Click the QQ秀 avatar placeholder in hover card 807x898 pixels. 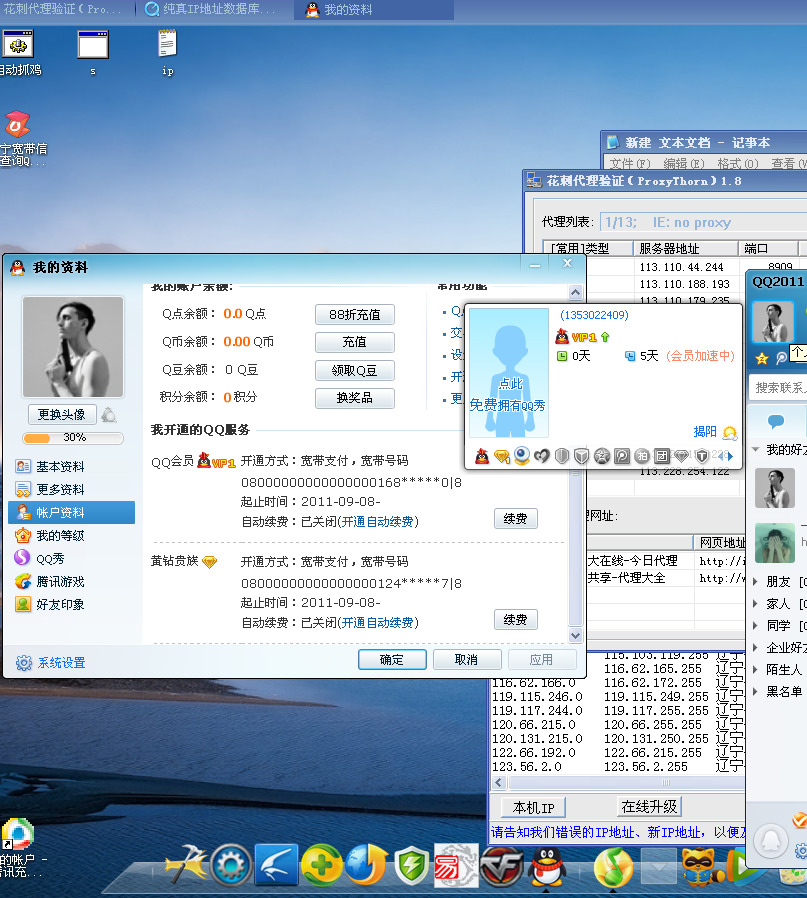tap(509, 373)
